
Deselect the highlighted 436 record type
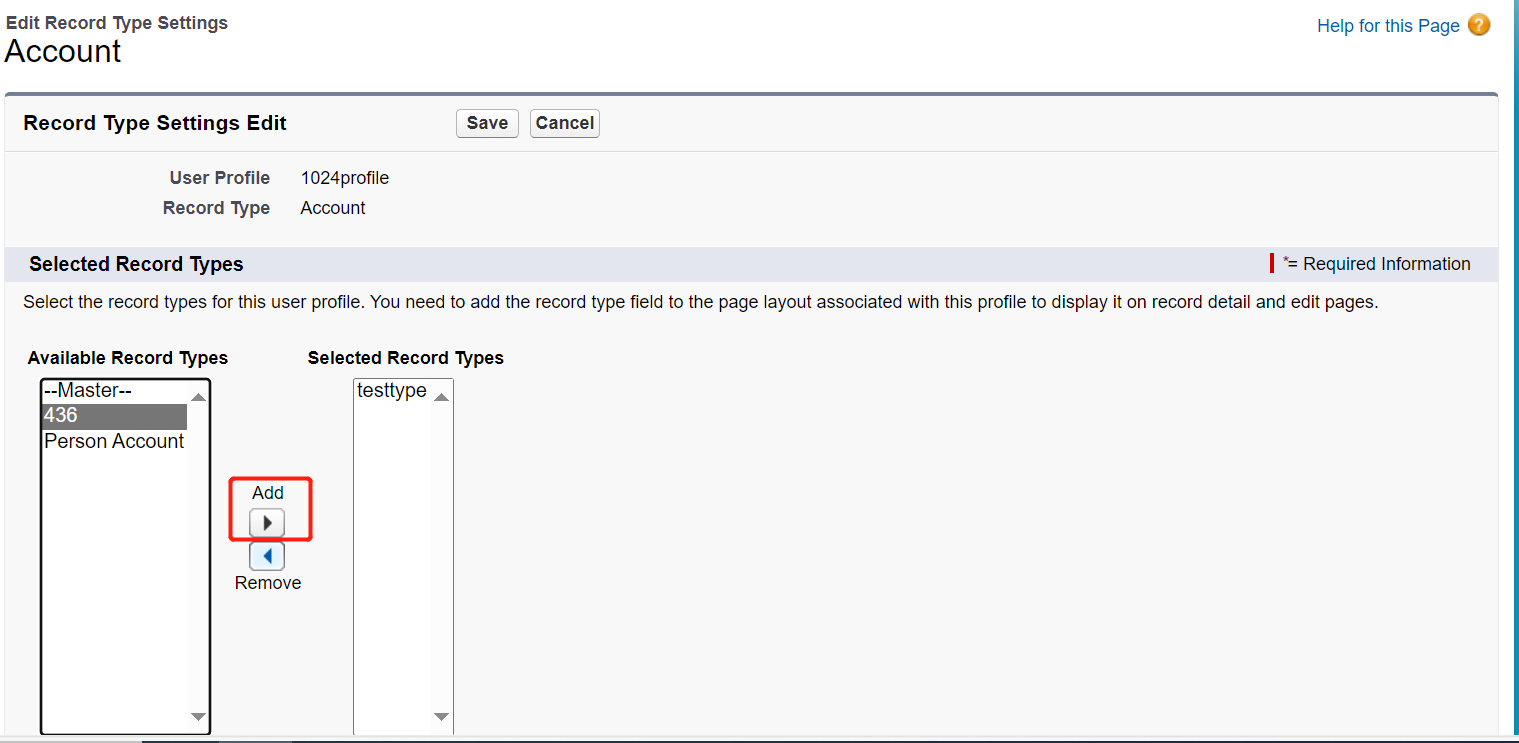tap(113, 415)
